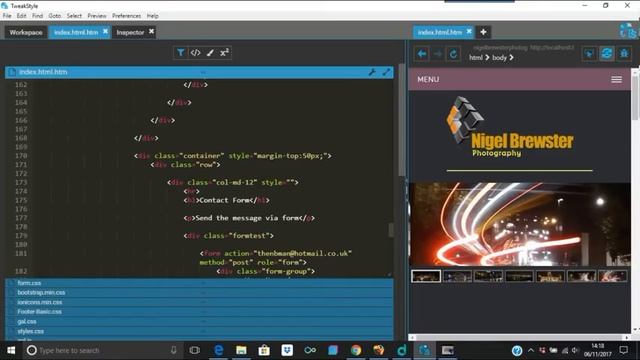Click the preview pane horizontal scrollbar
Viewport: 640px width, 360px height.
coord(519,338)
